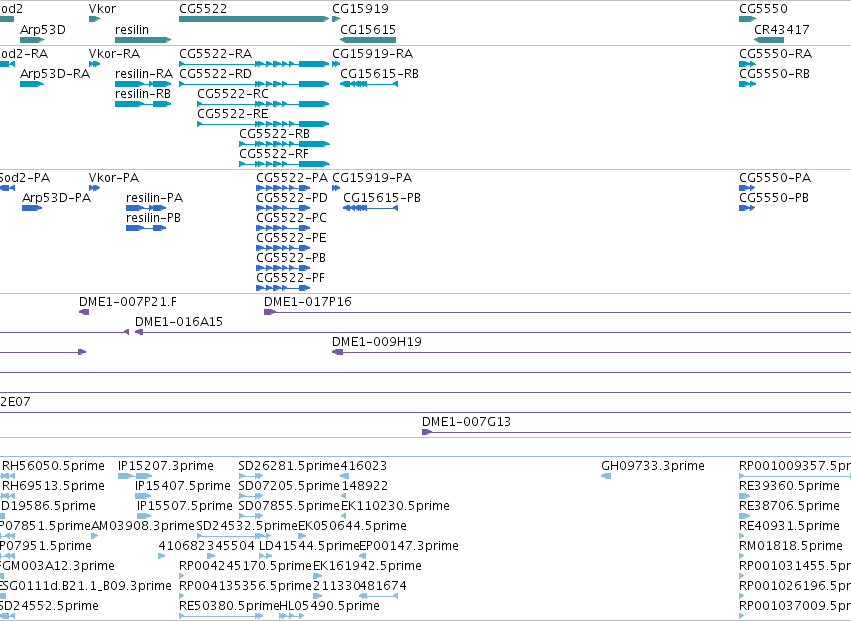Select EST IP15207.3prime label
This screenshot has width=851, height=621.
[166, 466]
